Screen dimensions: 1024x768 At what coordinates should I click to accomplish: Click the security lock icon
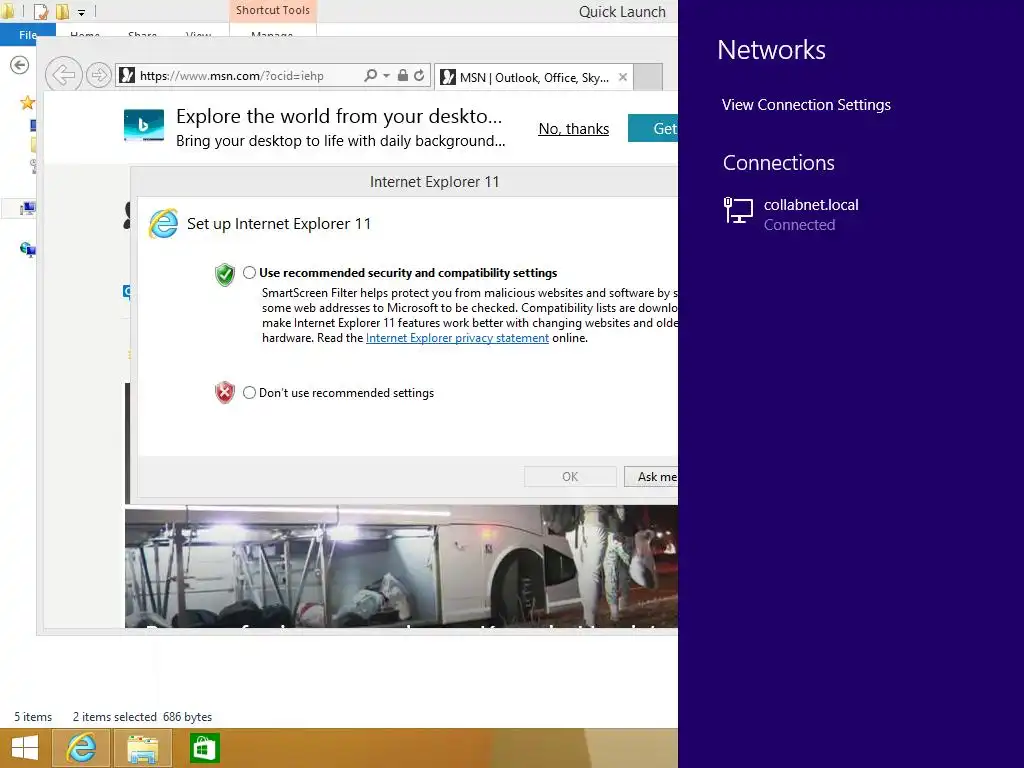pyautogui.click(x=403, y=76)
